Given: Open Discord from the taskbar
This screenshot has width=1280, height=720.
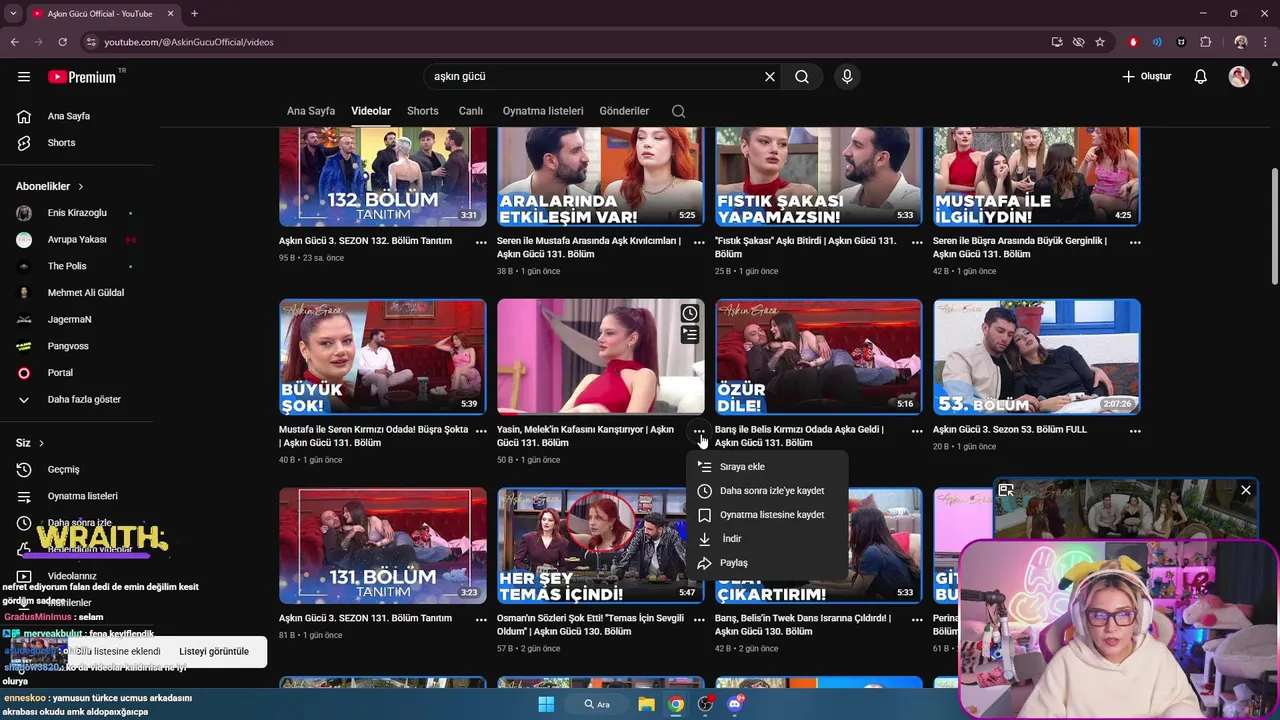Looking at the screenshot, I should (736, 704).
